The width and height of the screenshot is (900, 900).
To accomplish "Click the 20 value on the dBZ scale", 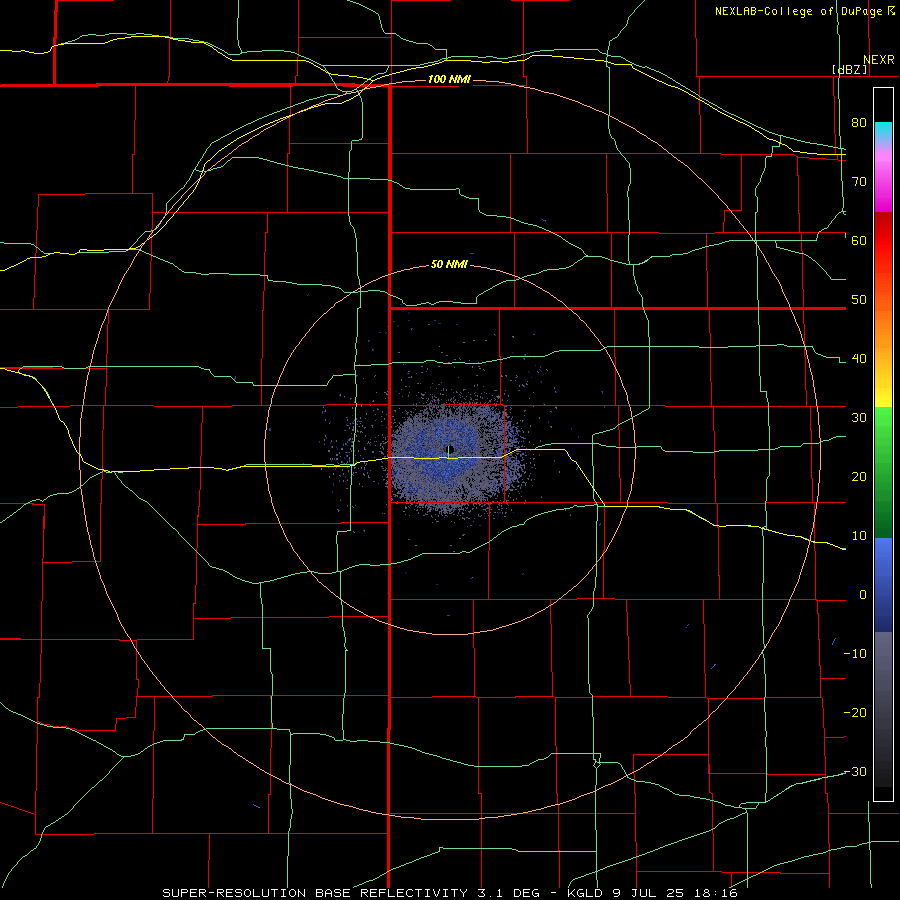I will pos(859,477).
